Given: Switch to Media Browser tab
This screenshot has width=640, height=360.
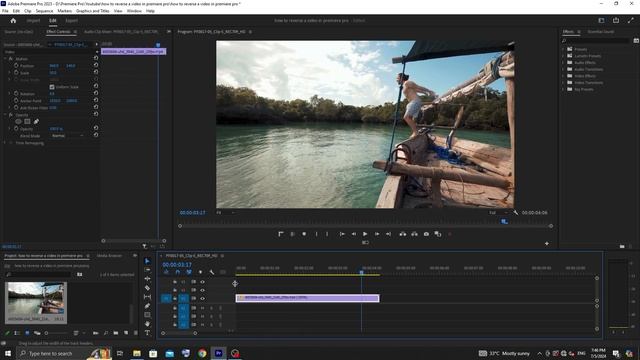Looking at the screenshot, I should click(109, 256).
